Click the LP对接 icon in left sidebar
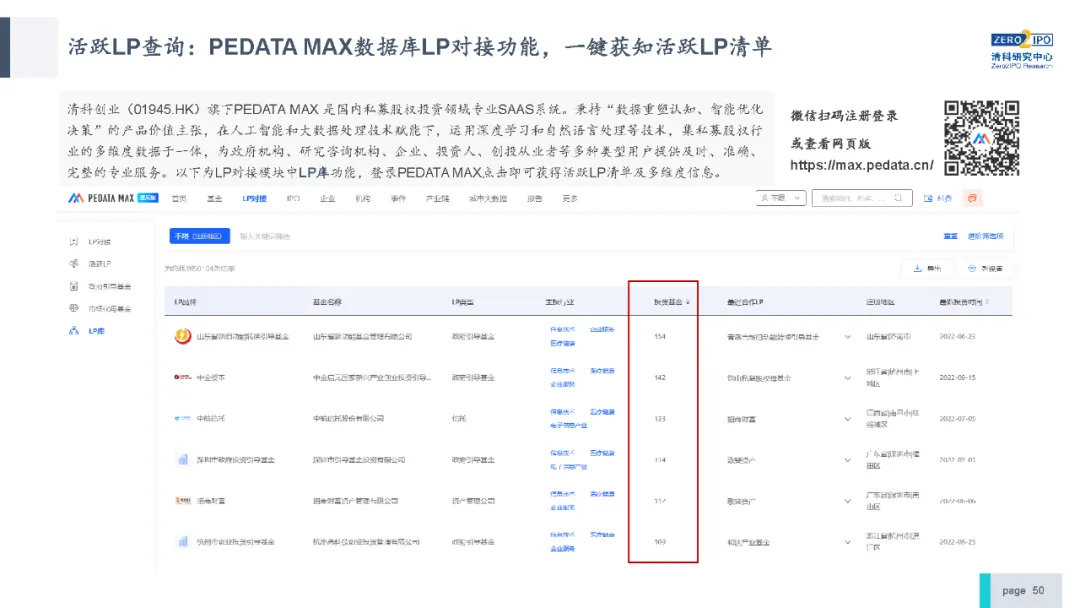The height and width of the screenshot is (608, 1080). coord(73,242)
